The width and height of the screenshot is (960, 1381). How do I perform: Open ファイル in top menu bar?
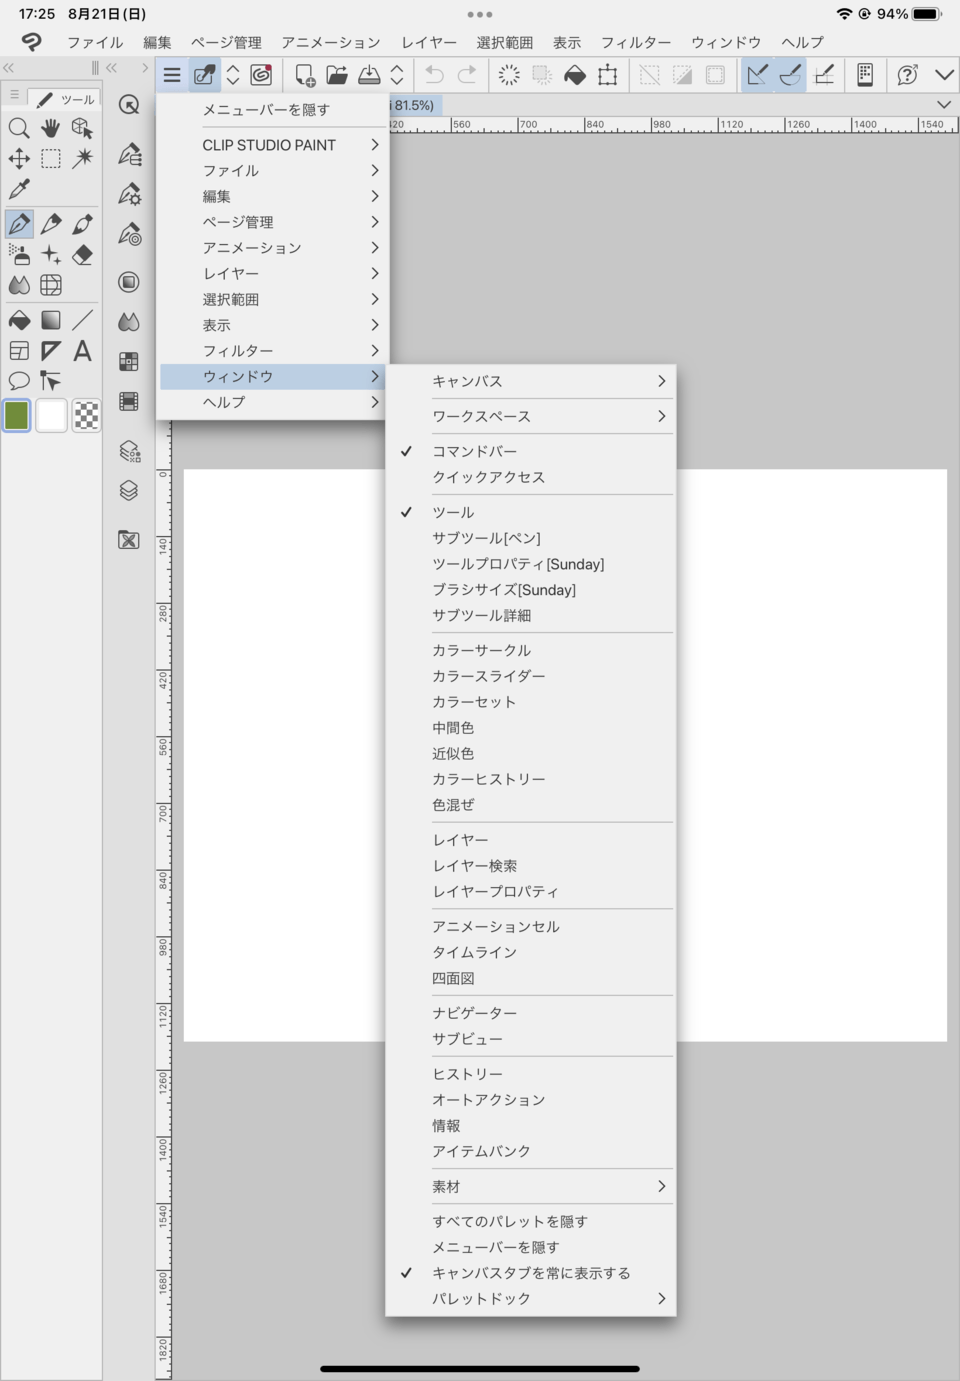[x=95, y=42]
